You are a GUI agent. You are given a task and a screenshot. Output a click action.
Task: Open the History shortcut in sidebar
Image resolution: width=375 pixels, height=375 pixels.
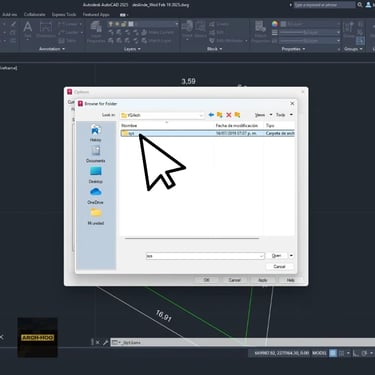96,133
